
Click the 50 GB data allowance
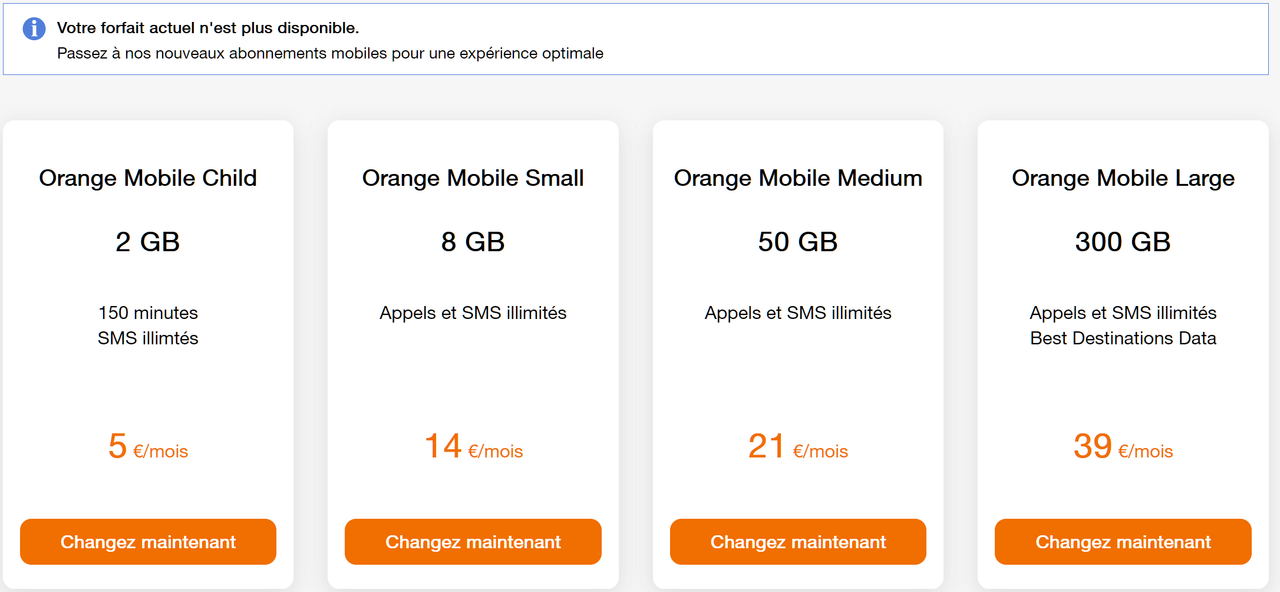[x=798, y=242]
